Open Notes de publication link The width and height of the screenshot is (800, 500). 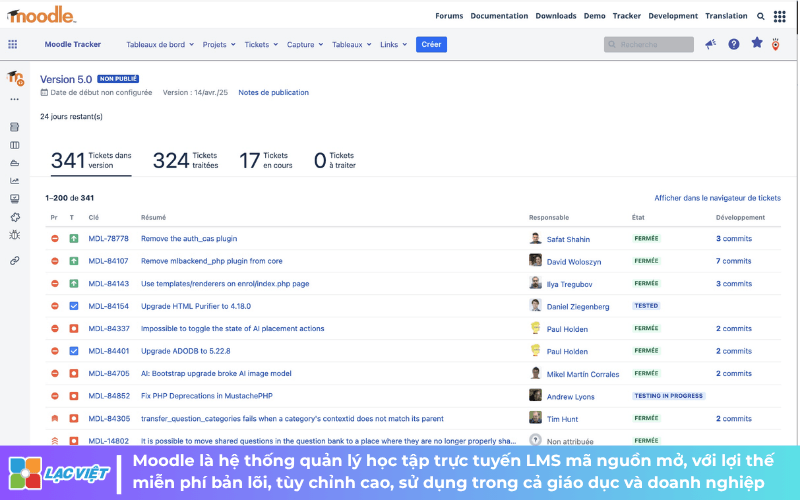click(273, 92)
